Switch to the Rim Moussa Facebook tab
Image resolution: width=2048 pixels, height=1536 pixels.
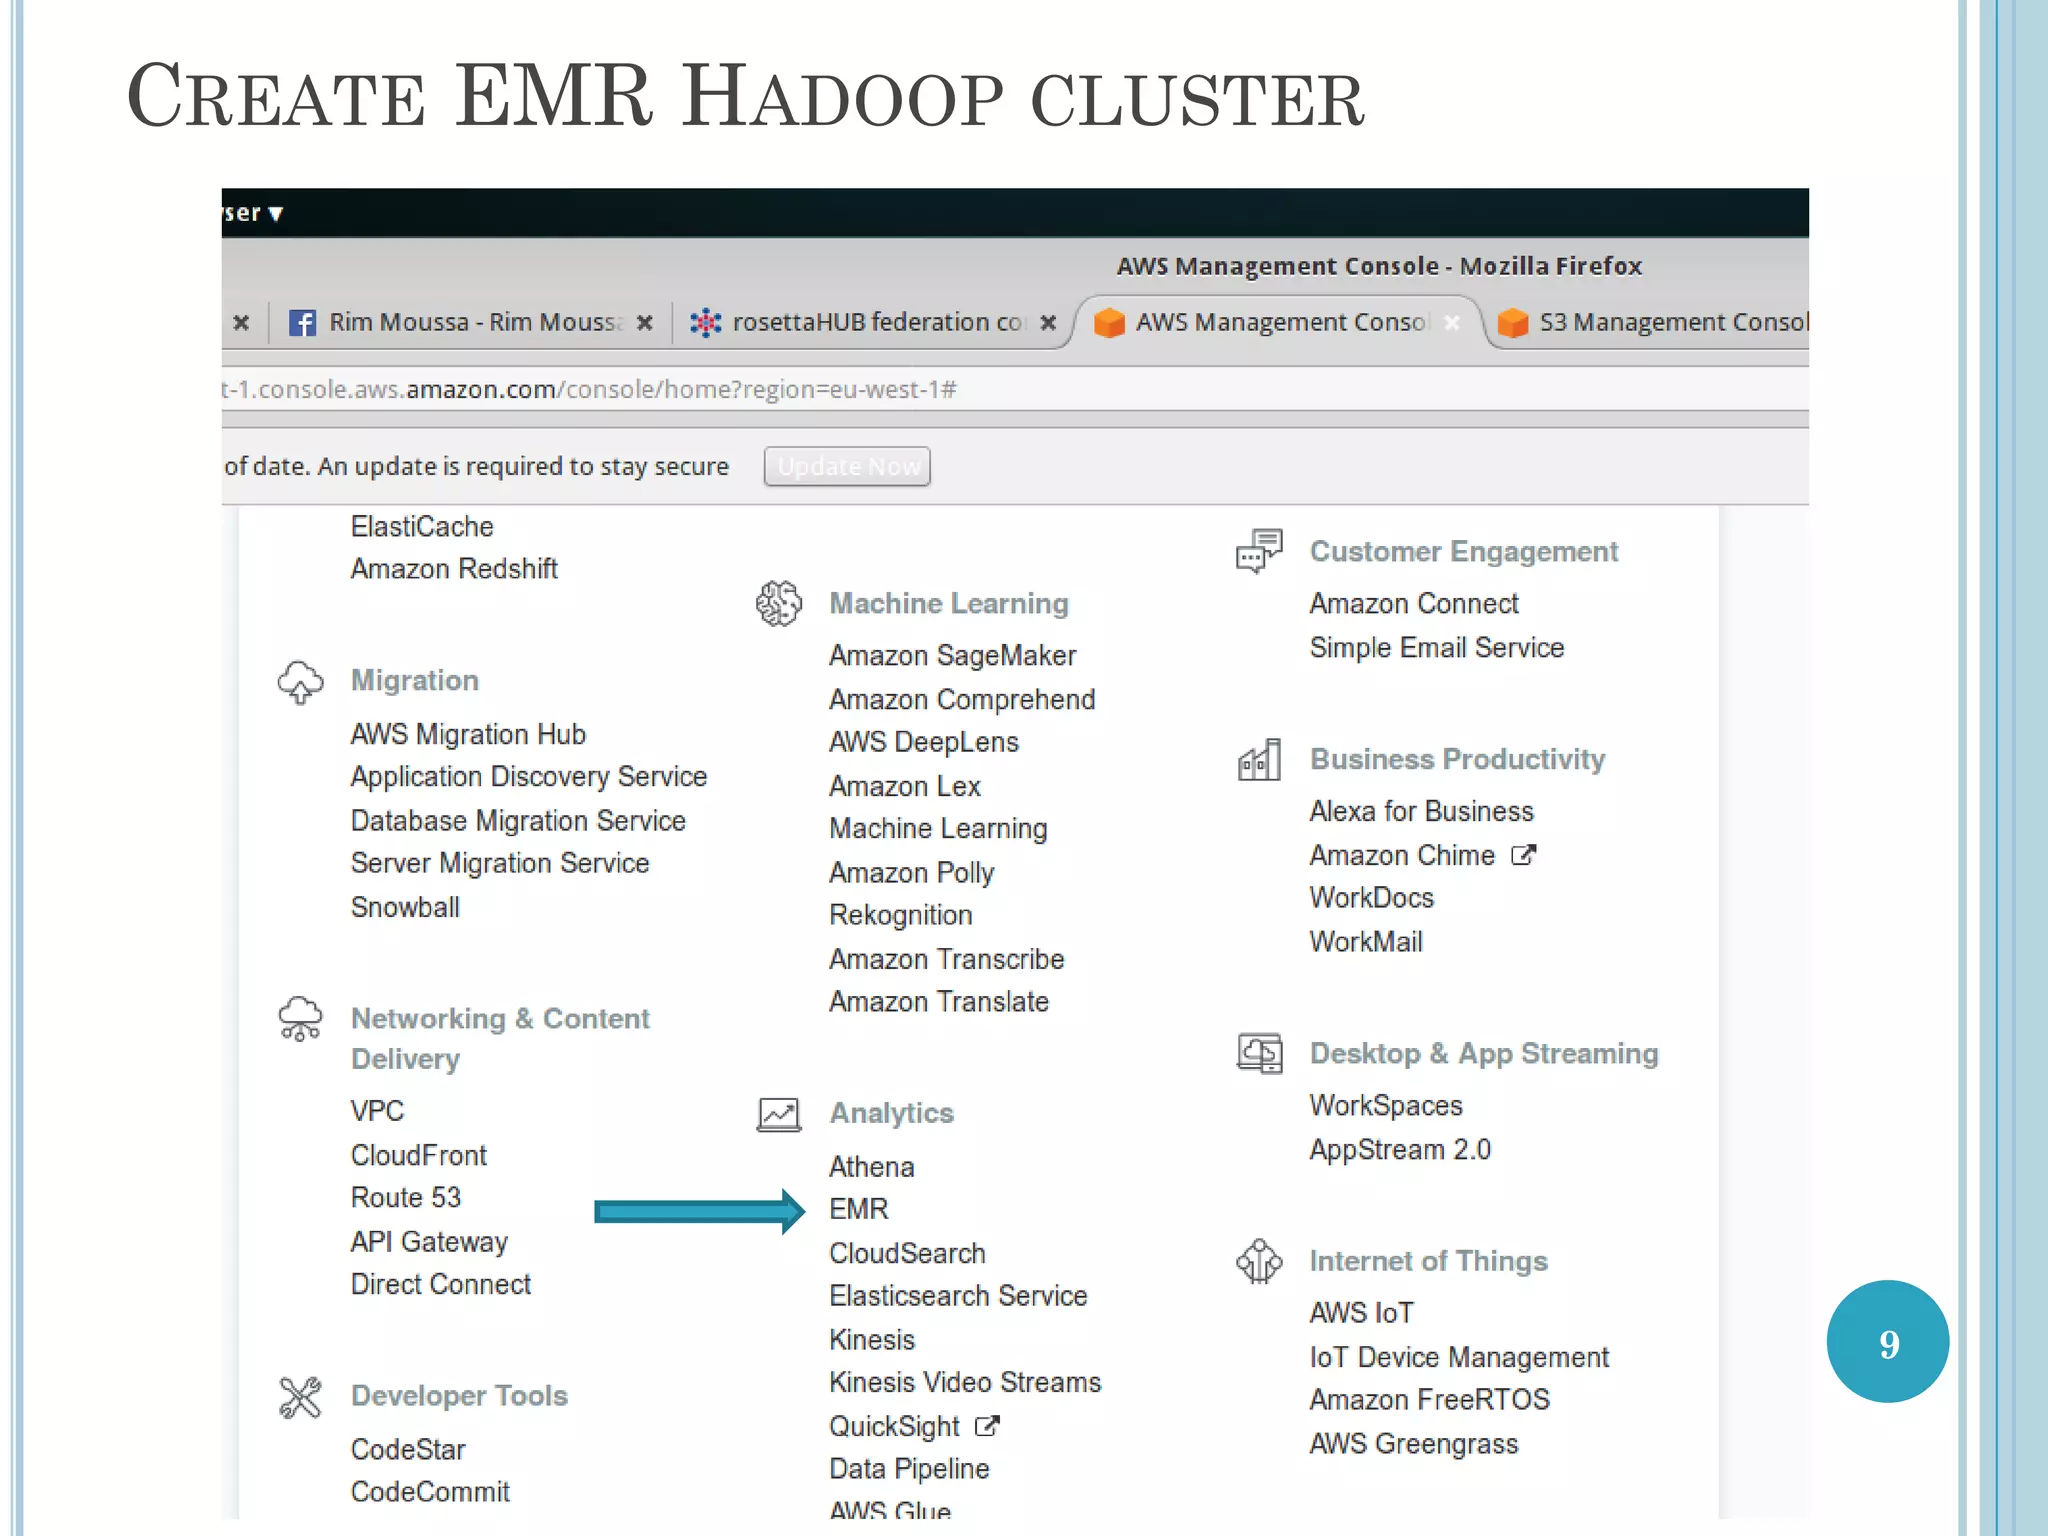[x=471, y=323]
